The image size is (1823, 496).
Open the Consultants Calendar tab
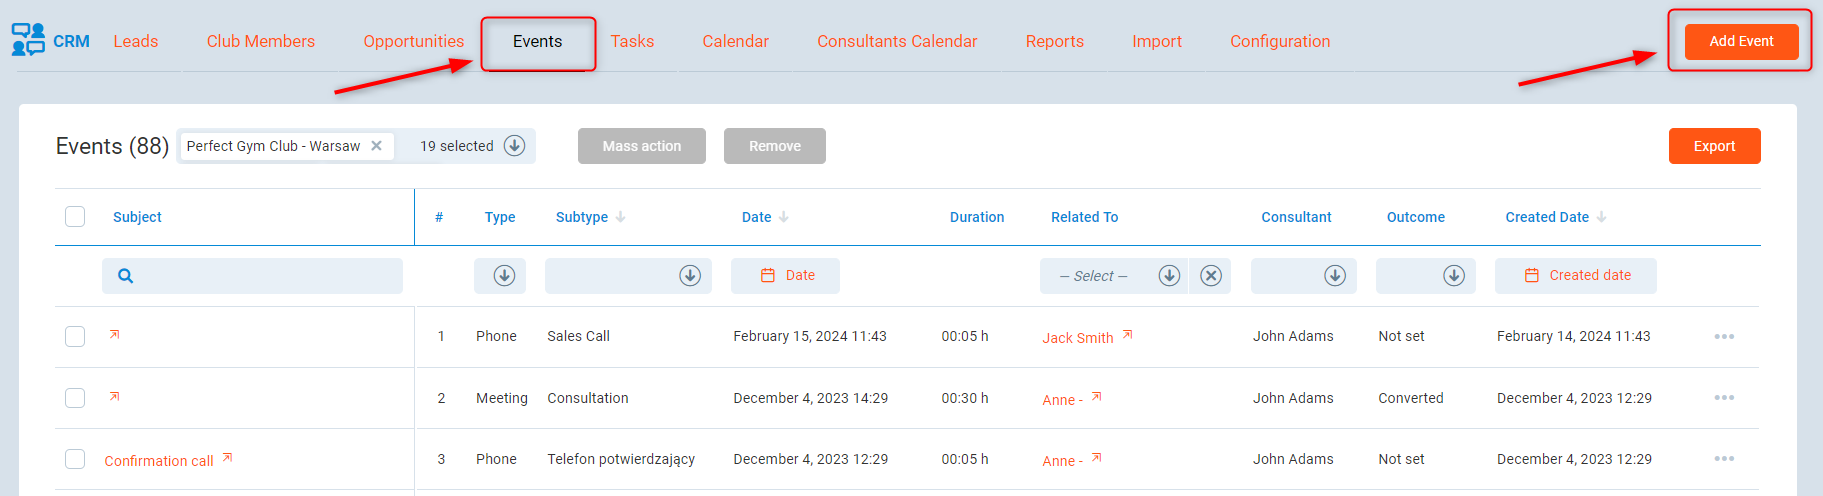[896, 41]
